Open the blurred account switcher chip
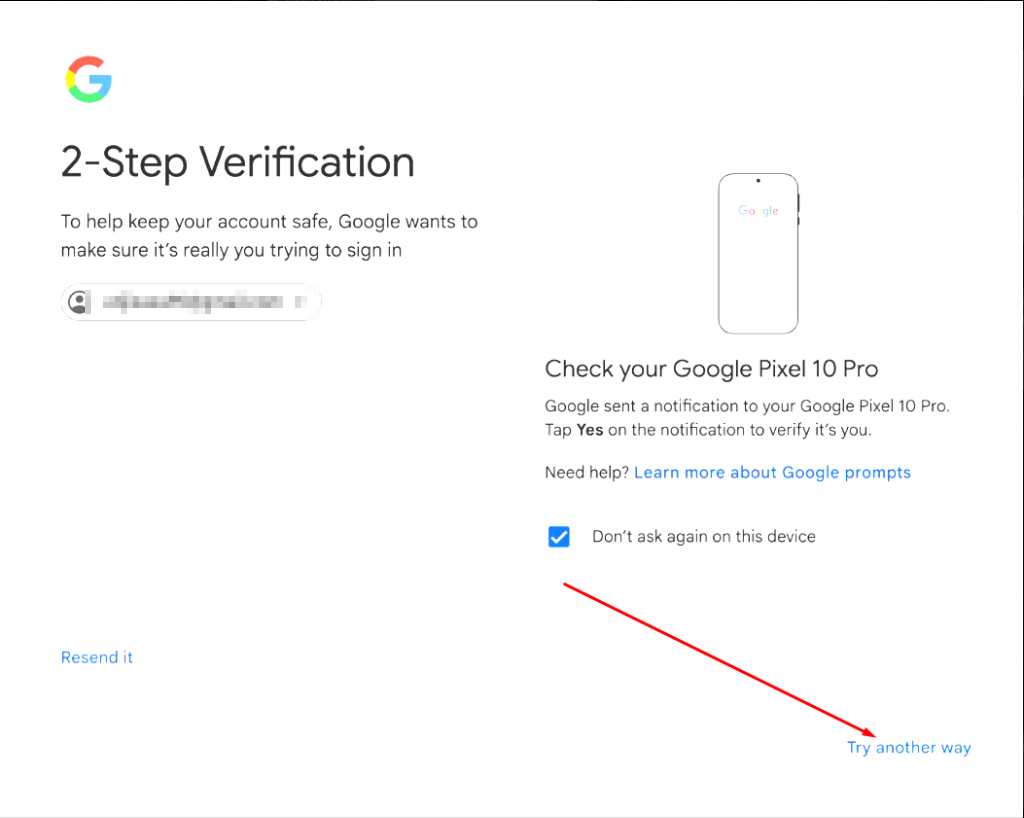The image size is (1024, 818). coord(191,302)
